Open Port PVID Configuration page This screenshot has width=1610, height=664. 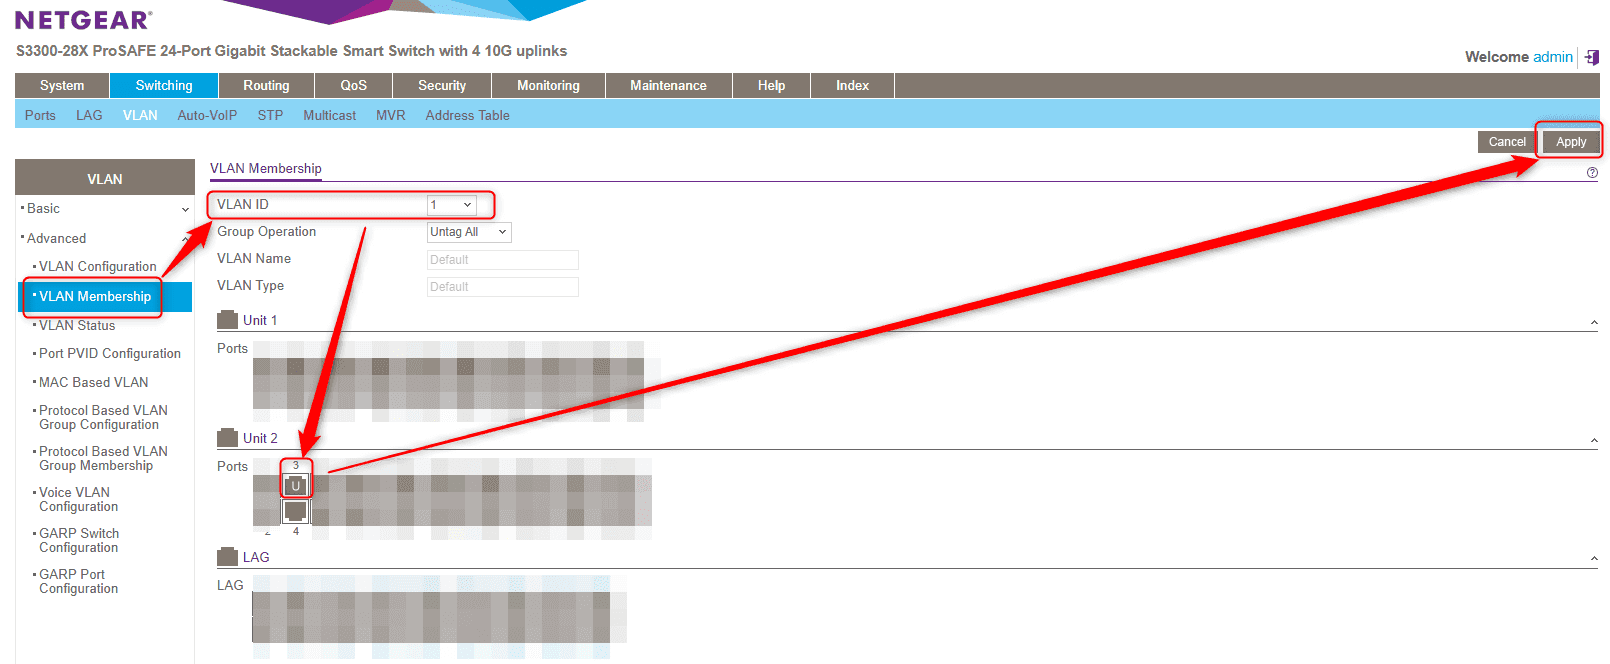pyautogui.click(x=110, y=354)
